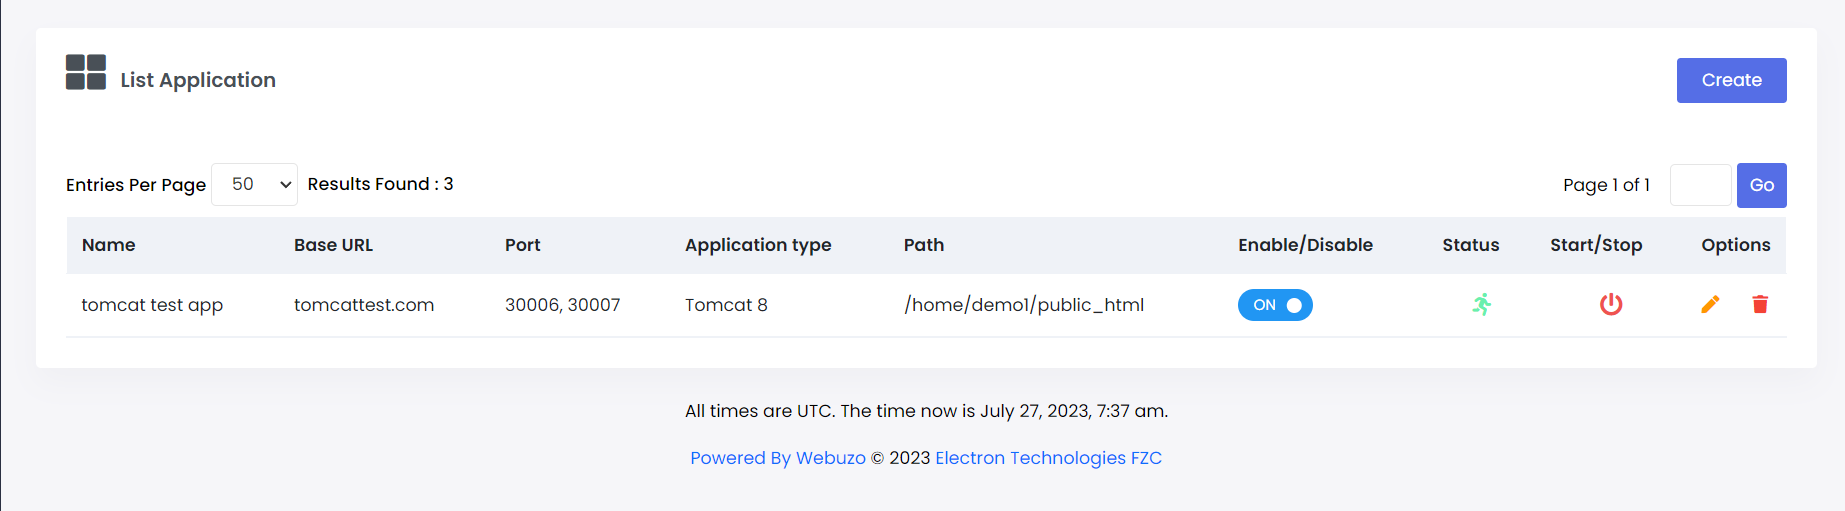Delete the tomcat test app via trash icon
The width and height of the screenshot is (1845, 511).
(1760, 304)
